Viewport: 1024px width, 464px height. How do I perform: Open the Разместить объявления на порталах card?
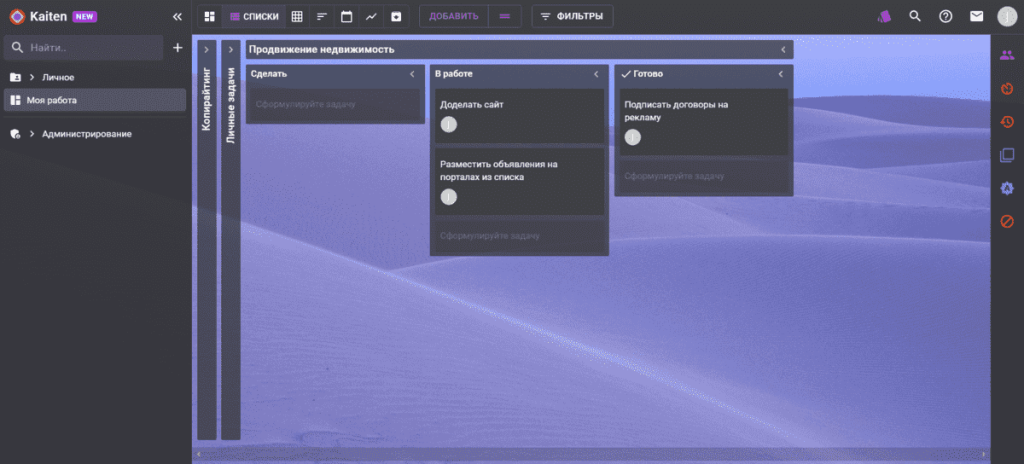pos(519,182)
